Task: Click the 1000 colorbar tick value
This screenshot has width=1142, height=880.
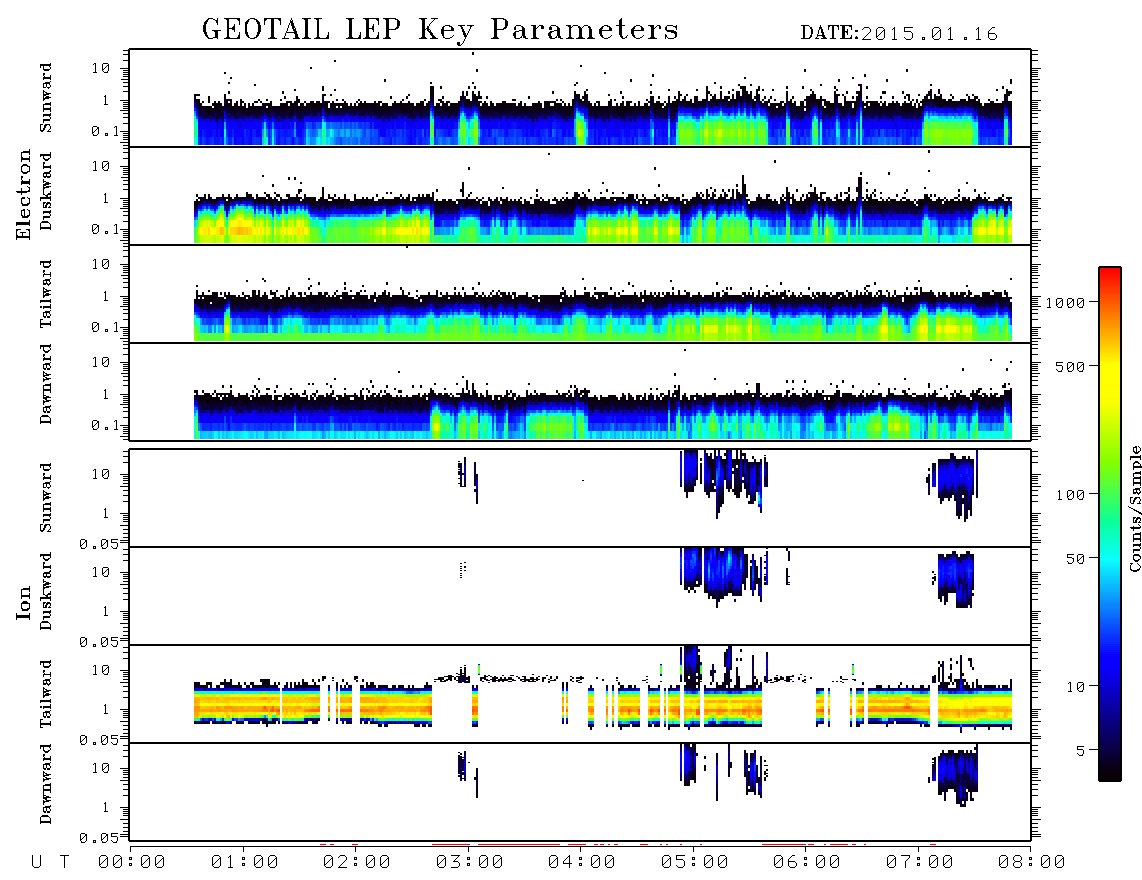Action: 1065,302
